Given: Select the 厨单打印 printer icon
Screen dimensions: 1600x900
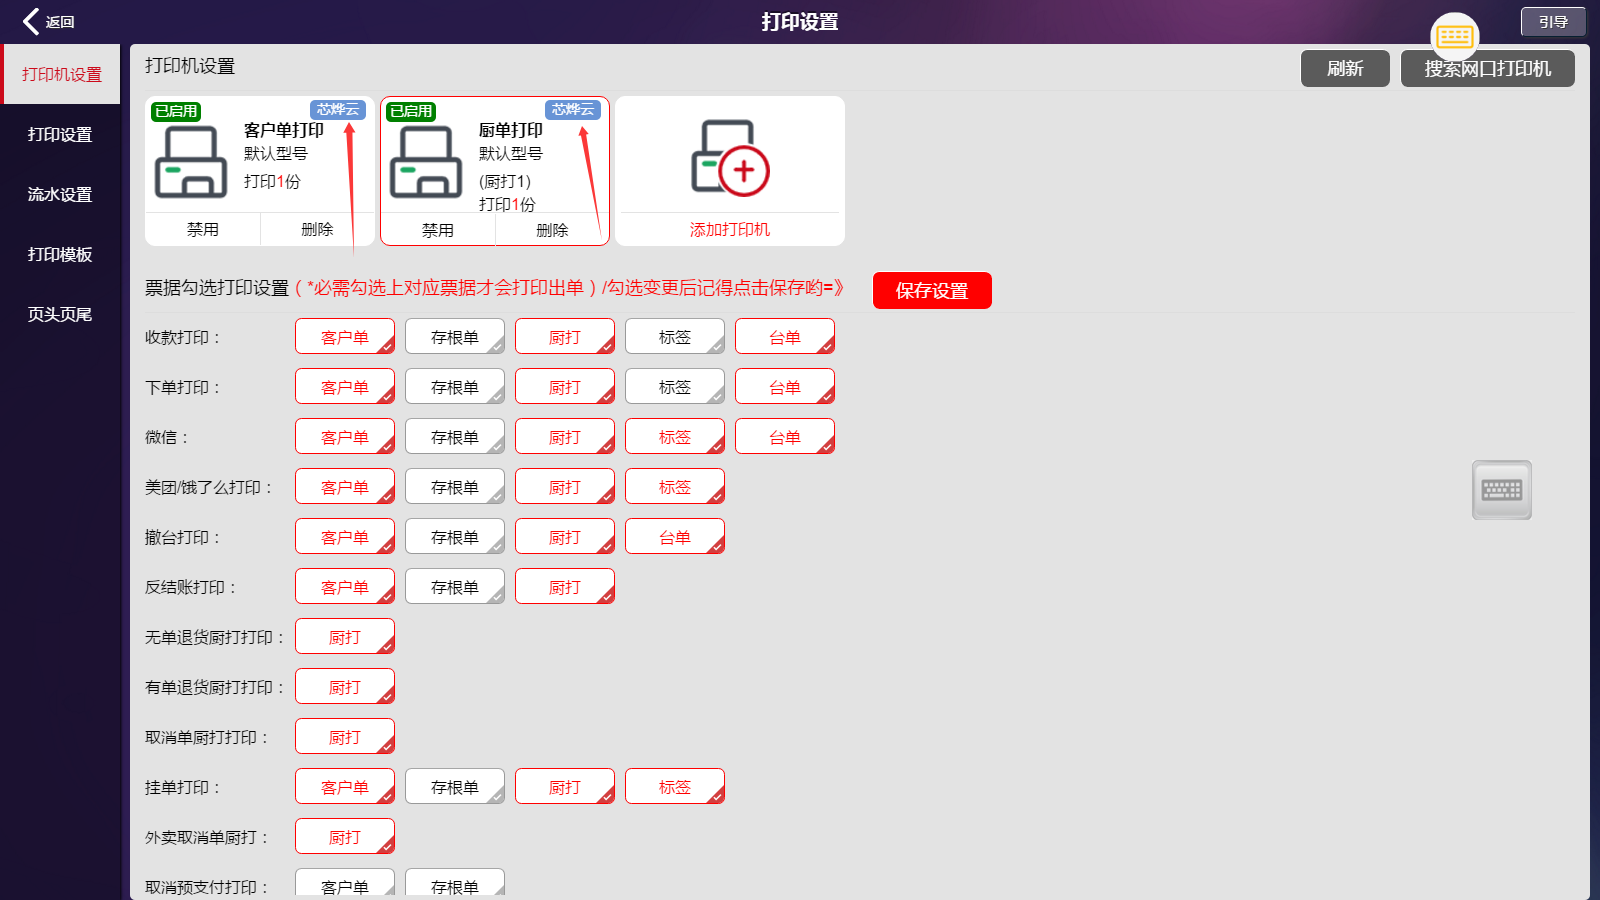Looking at the screenshot, I should click(426, 162).
